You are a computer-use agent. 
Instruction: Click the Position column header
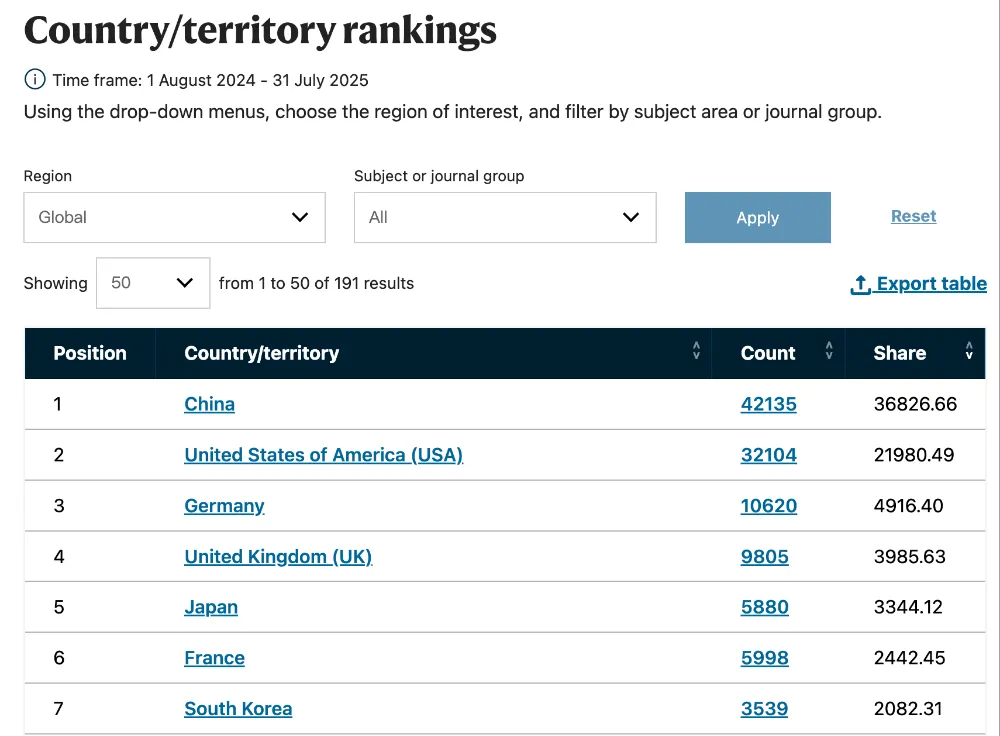click(90, 353)
